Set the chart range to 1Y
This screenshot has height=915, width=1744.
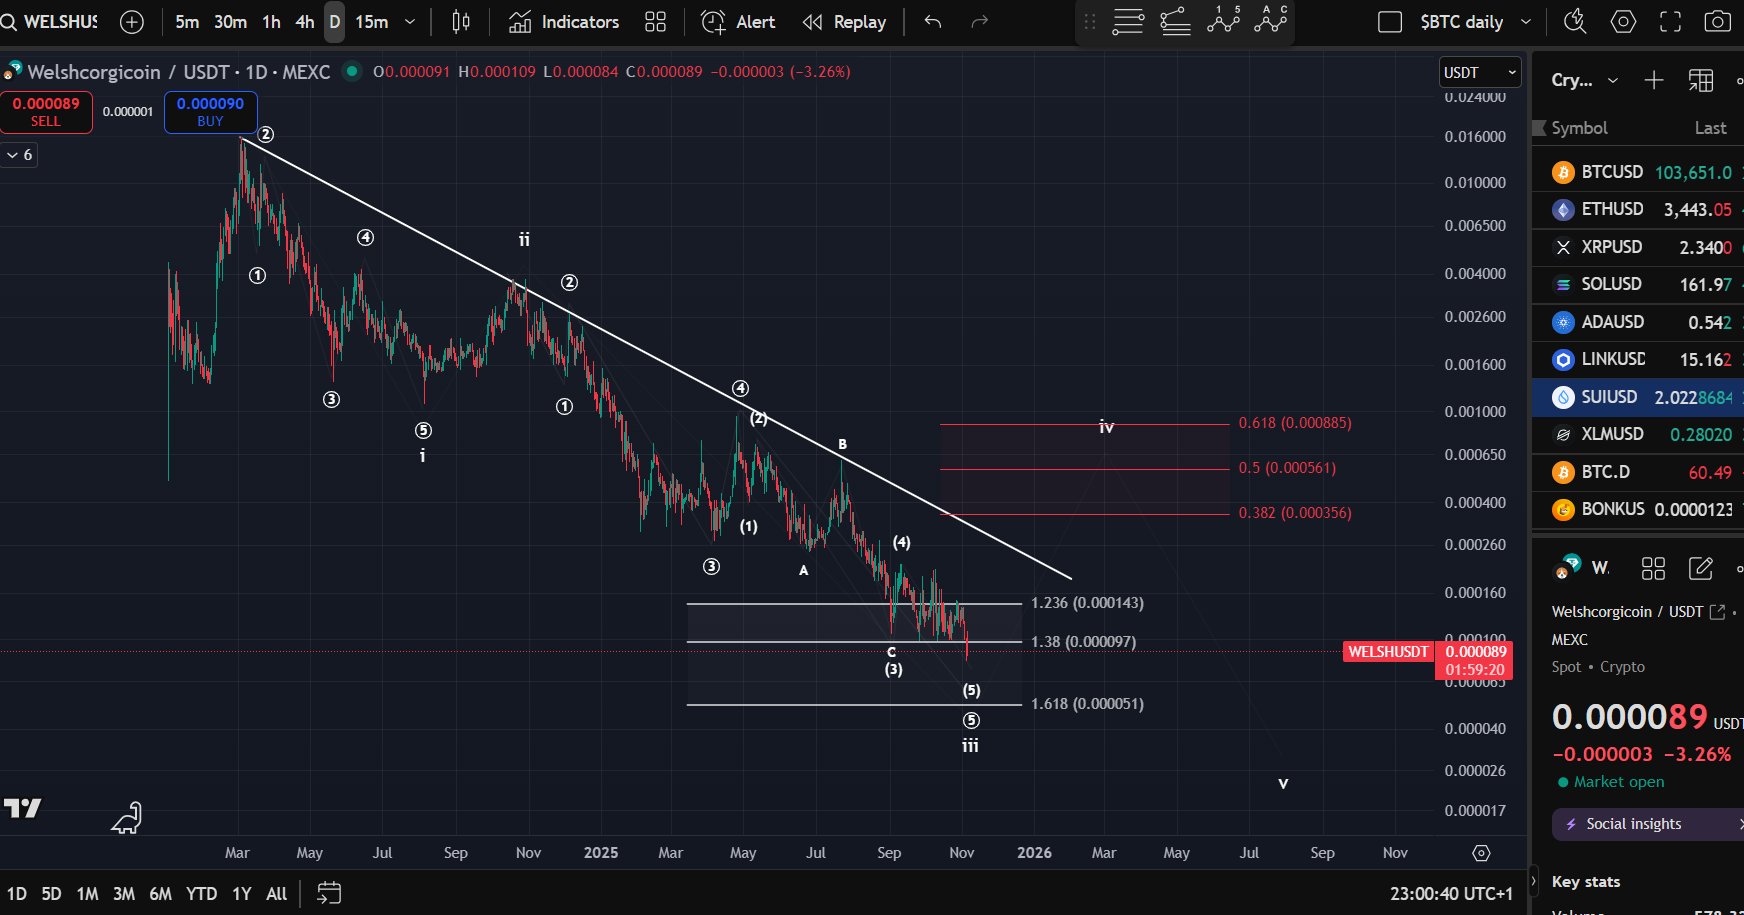click(x=242, y=893)
